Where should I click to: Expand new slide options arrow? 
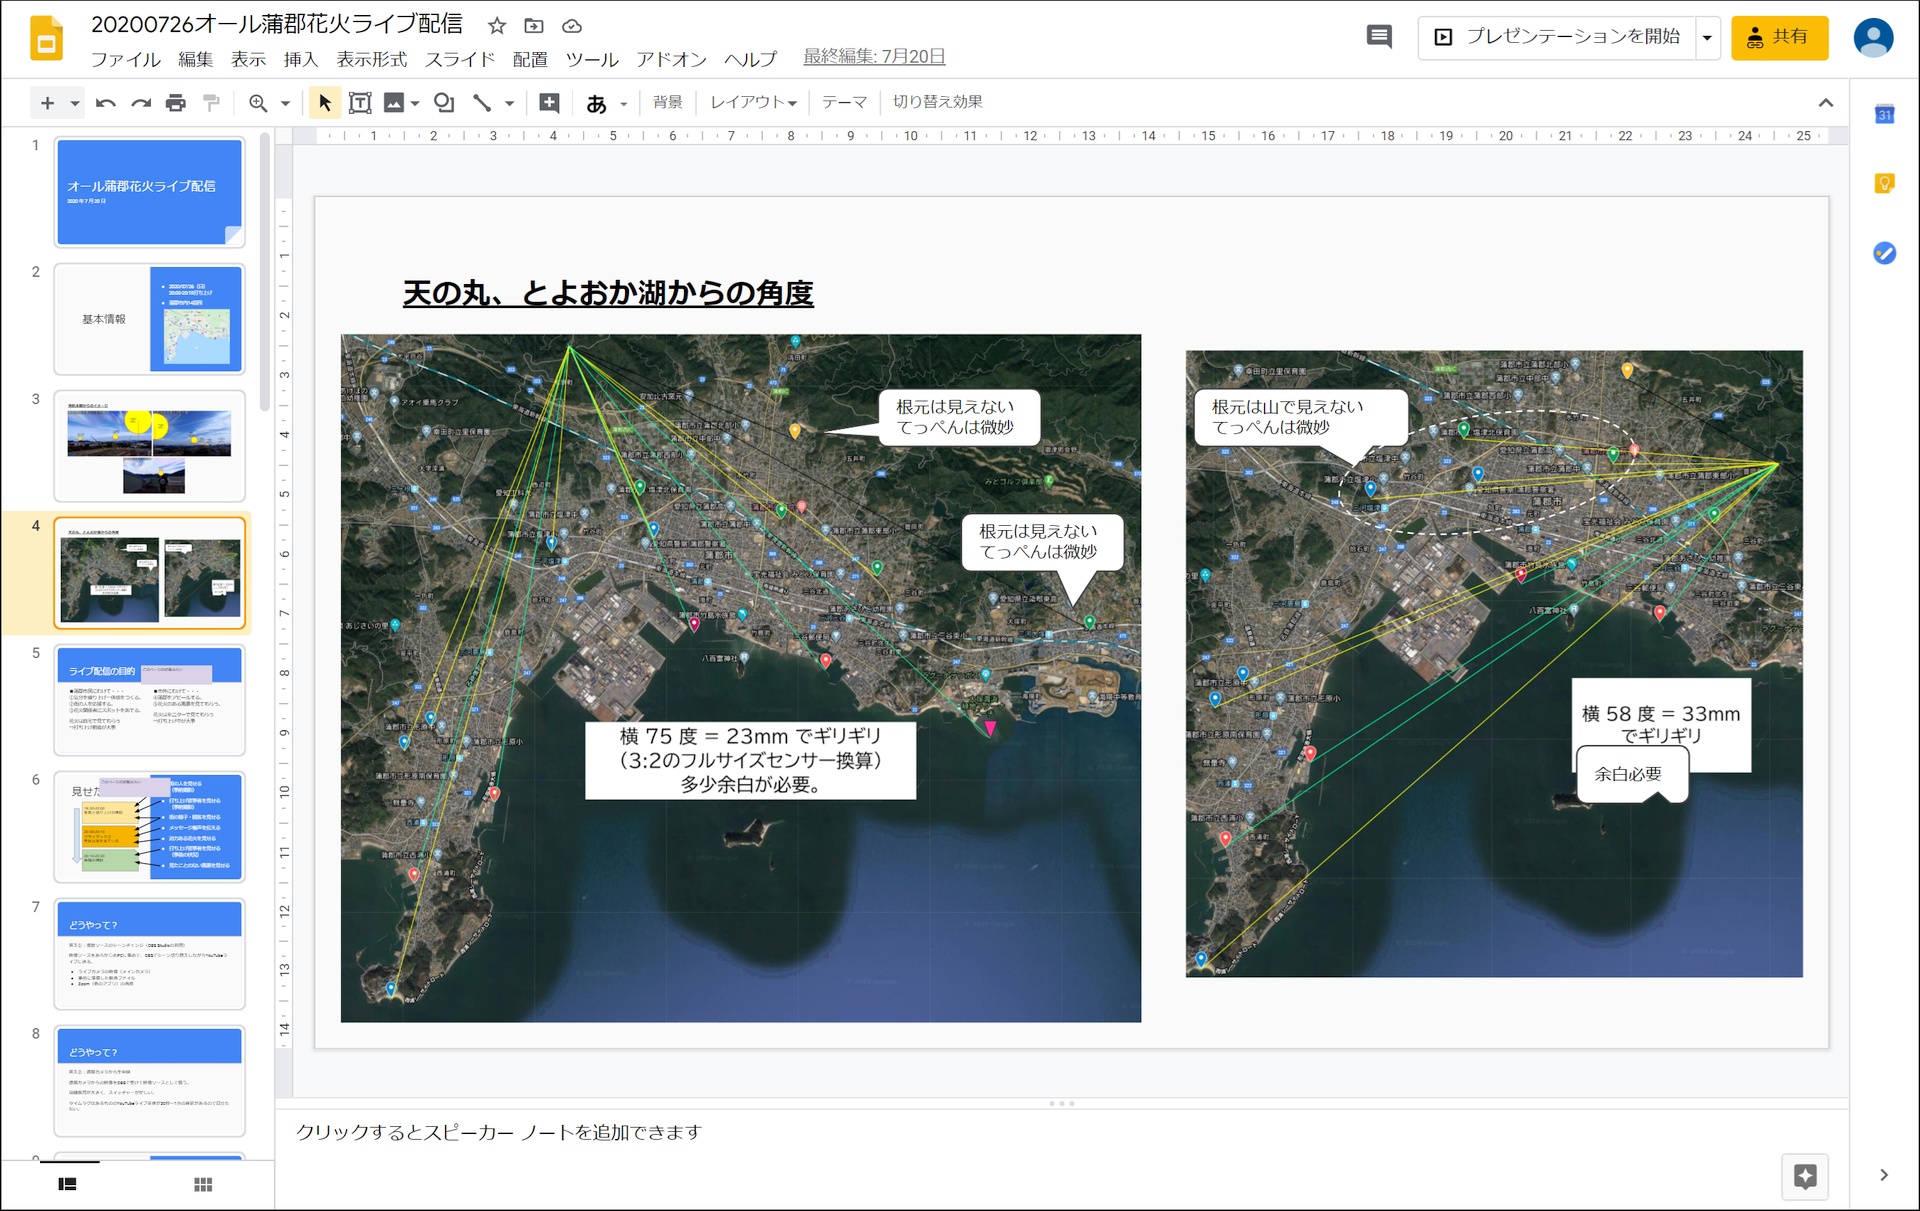tap(75, 103)
